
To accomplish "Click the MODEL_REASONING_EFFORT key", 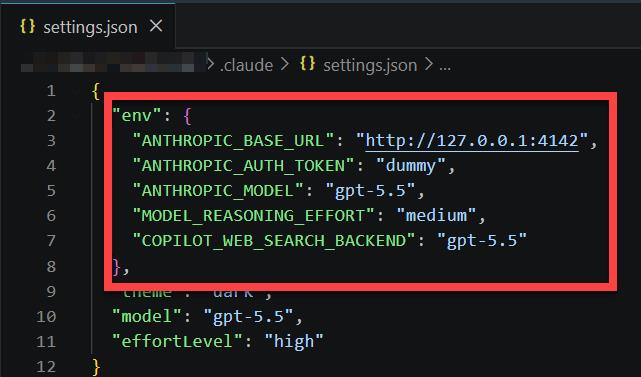I will click(x=253, y=215).
